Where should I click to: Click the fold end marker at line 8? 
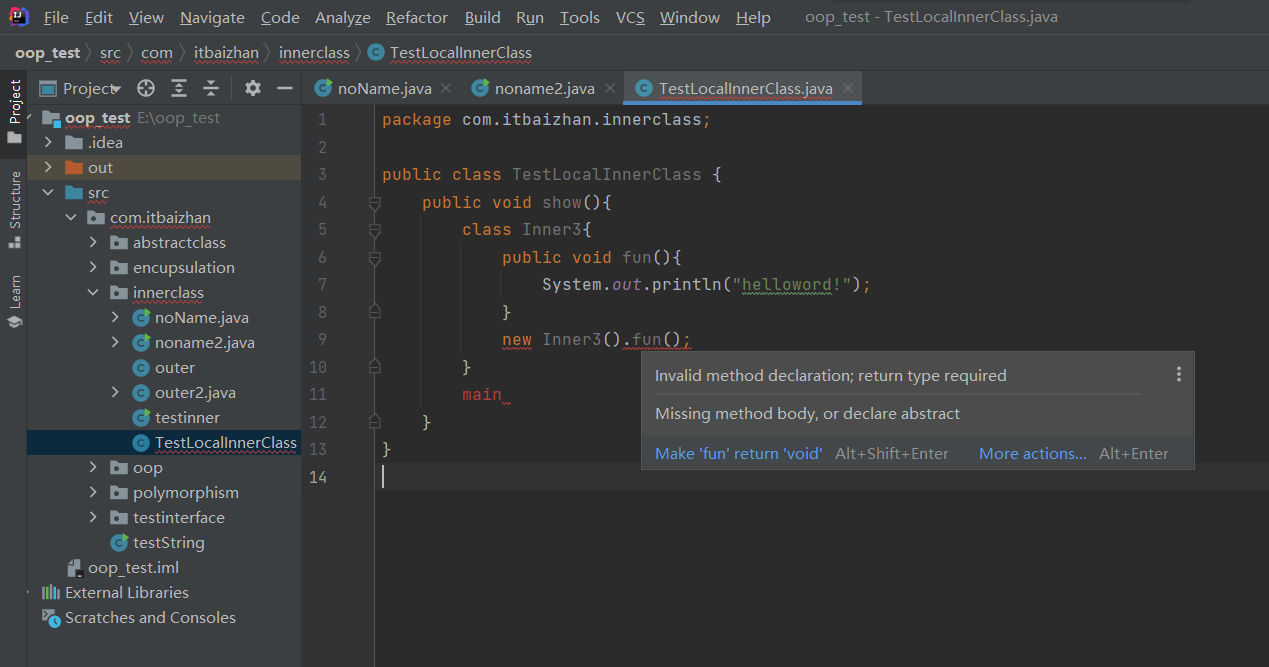[x=375, y=312]
